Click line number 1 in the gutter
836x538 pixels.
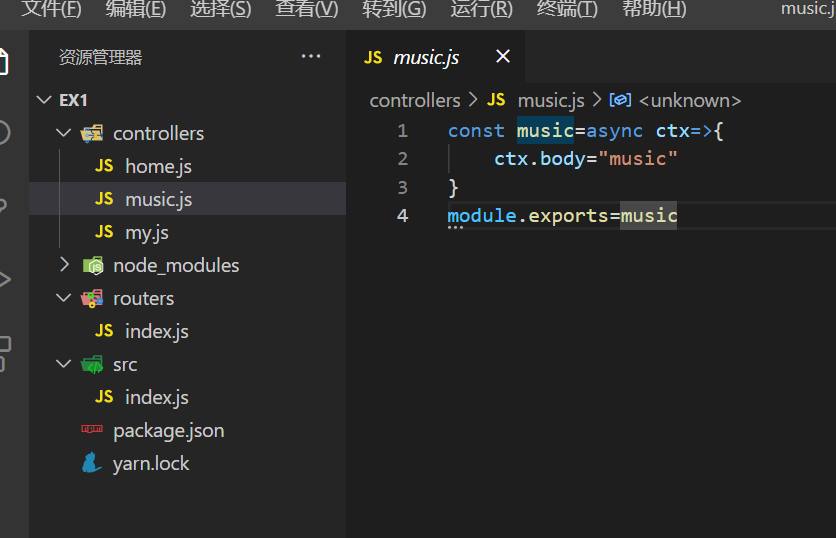point(403,131)
